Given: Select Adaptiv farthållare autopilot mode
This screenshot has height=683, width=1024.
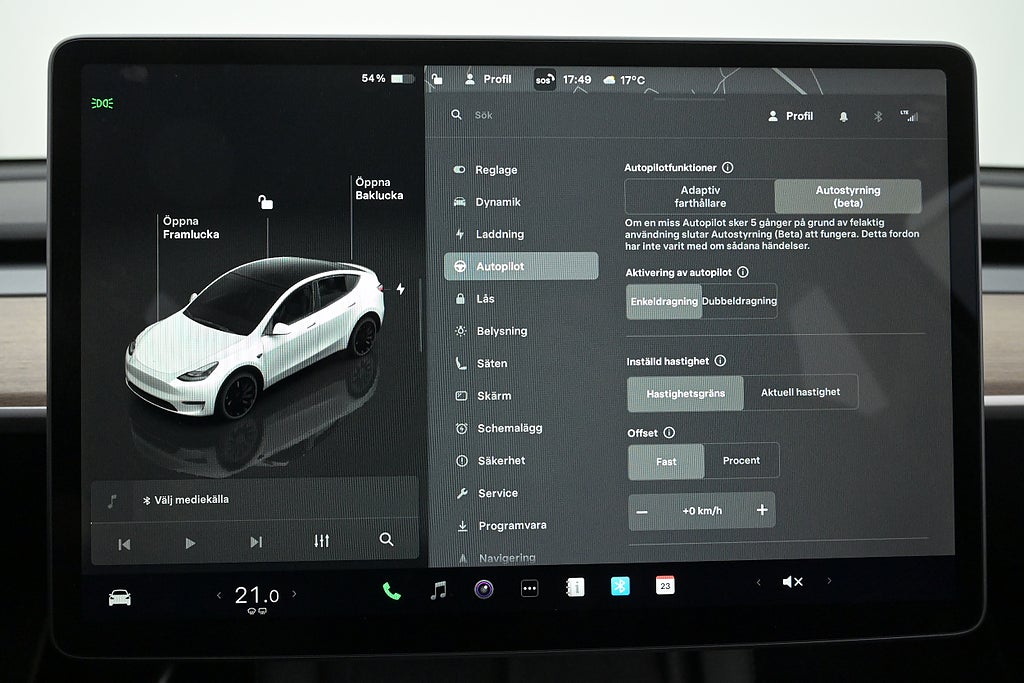Looking at the screenshot, I should (700, 196).
